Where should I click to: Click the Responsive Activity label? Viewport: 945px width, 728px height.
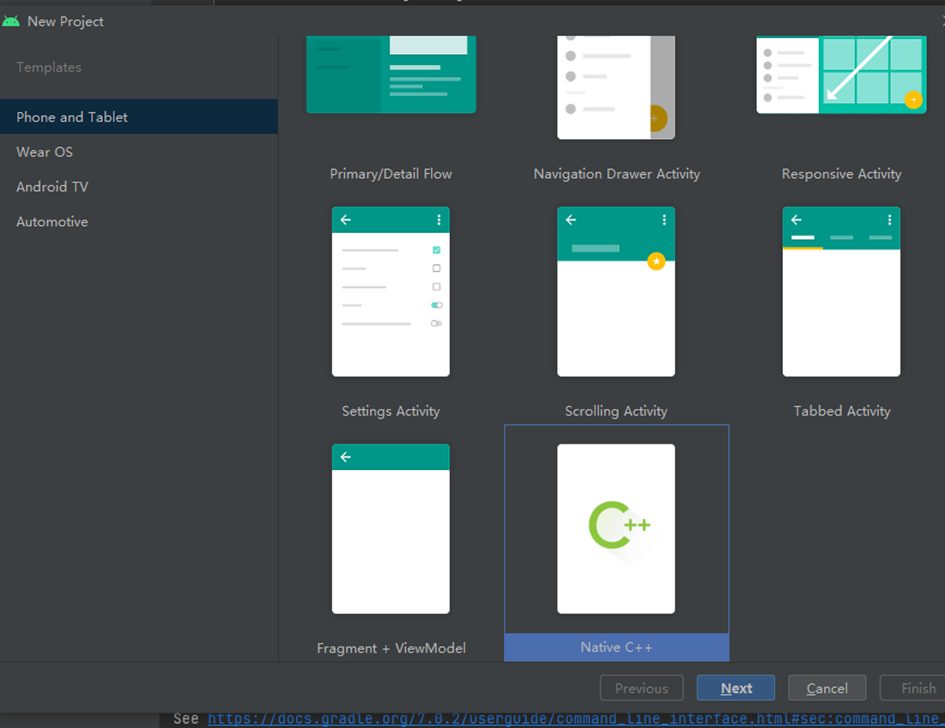point(841,174)
